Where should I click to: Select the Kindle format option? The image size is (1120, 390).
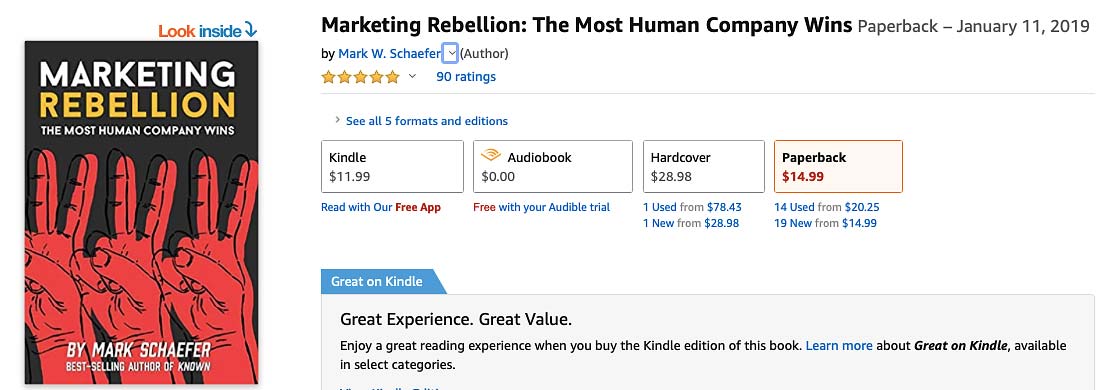click(392, 166)
